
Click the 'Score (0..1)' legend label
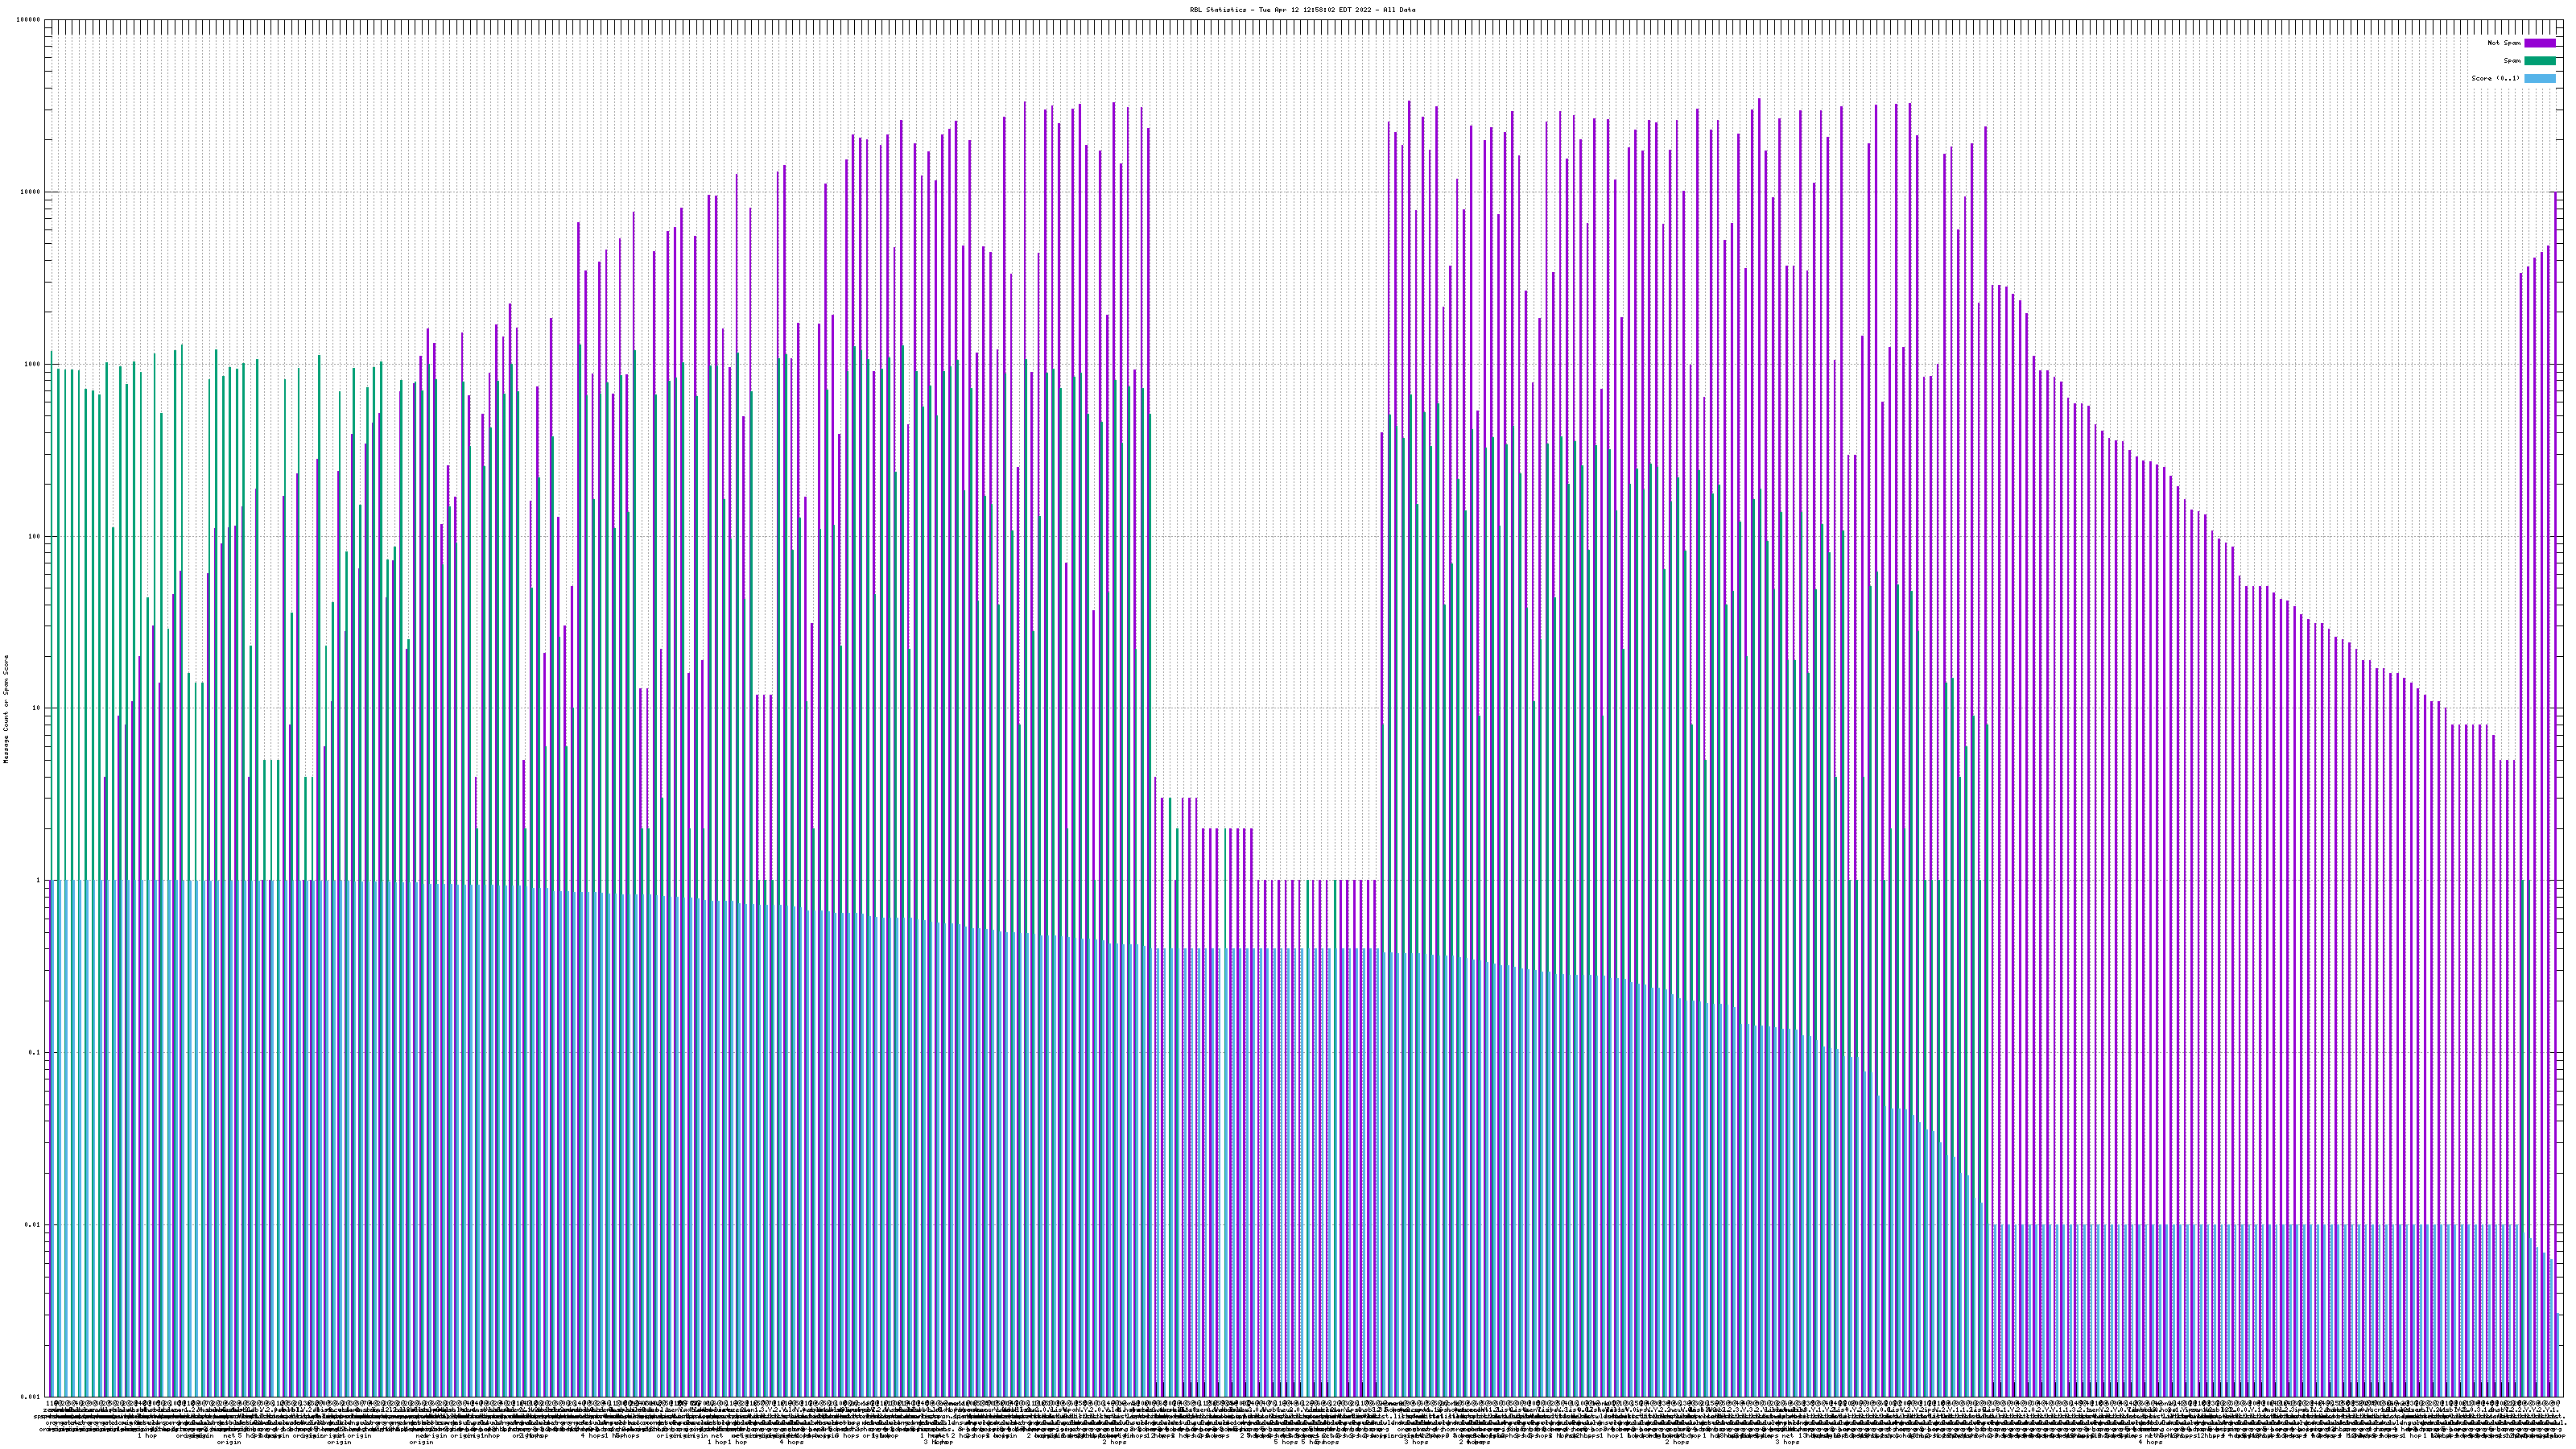point(2495,78)
